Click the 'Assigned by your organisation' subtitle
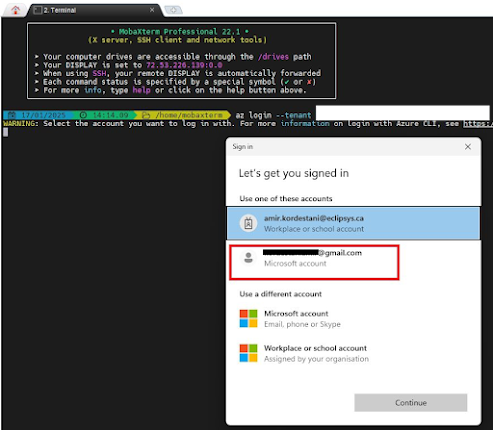The image size is (493, 430). pyautogui.click(x=316, y=359)
